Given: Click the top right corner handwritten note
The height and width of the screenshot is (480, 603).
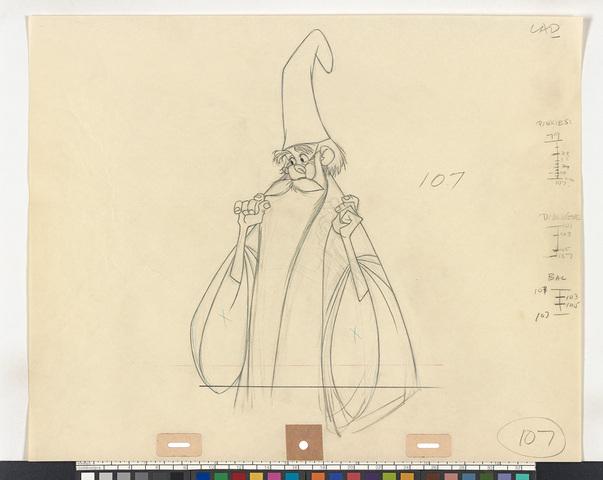Looking at the screenshot, I should click(x=544, y=31).
